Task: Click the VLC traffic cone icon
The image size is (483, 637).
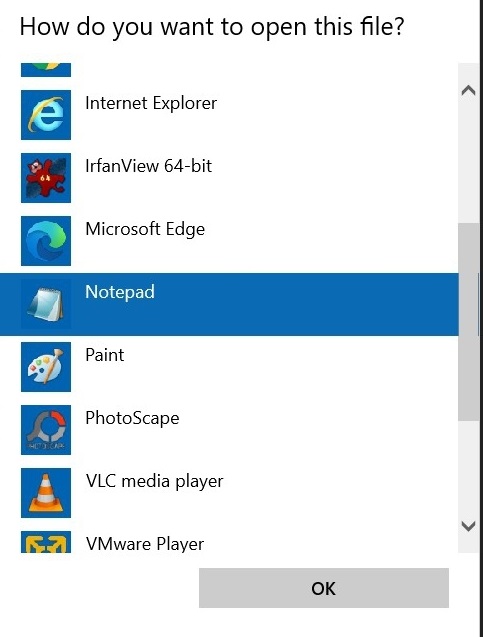Action: point(46,493)
